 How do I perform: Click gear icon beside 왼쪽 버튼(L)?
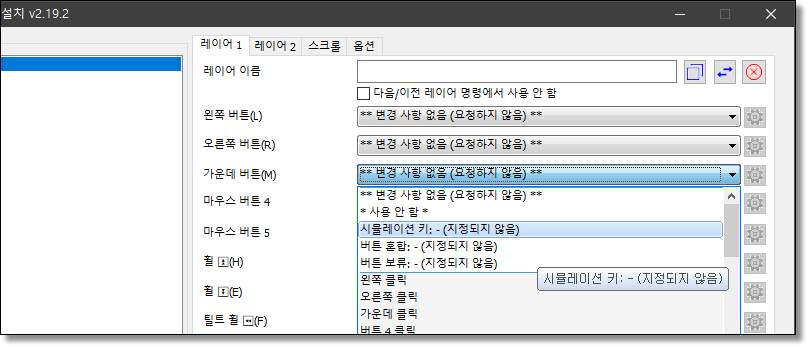pyautogui.click(x=755, y=117)
